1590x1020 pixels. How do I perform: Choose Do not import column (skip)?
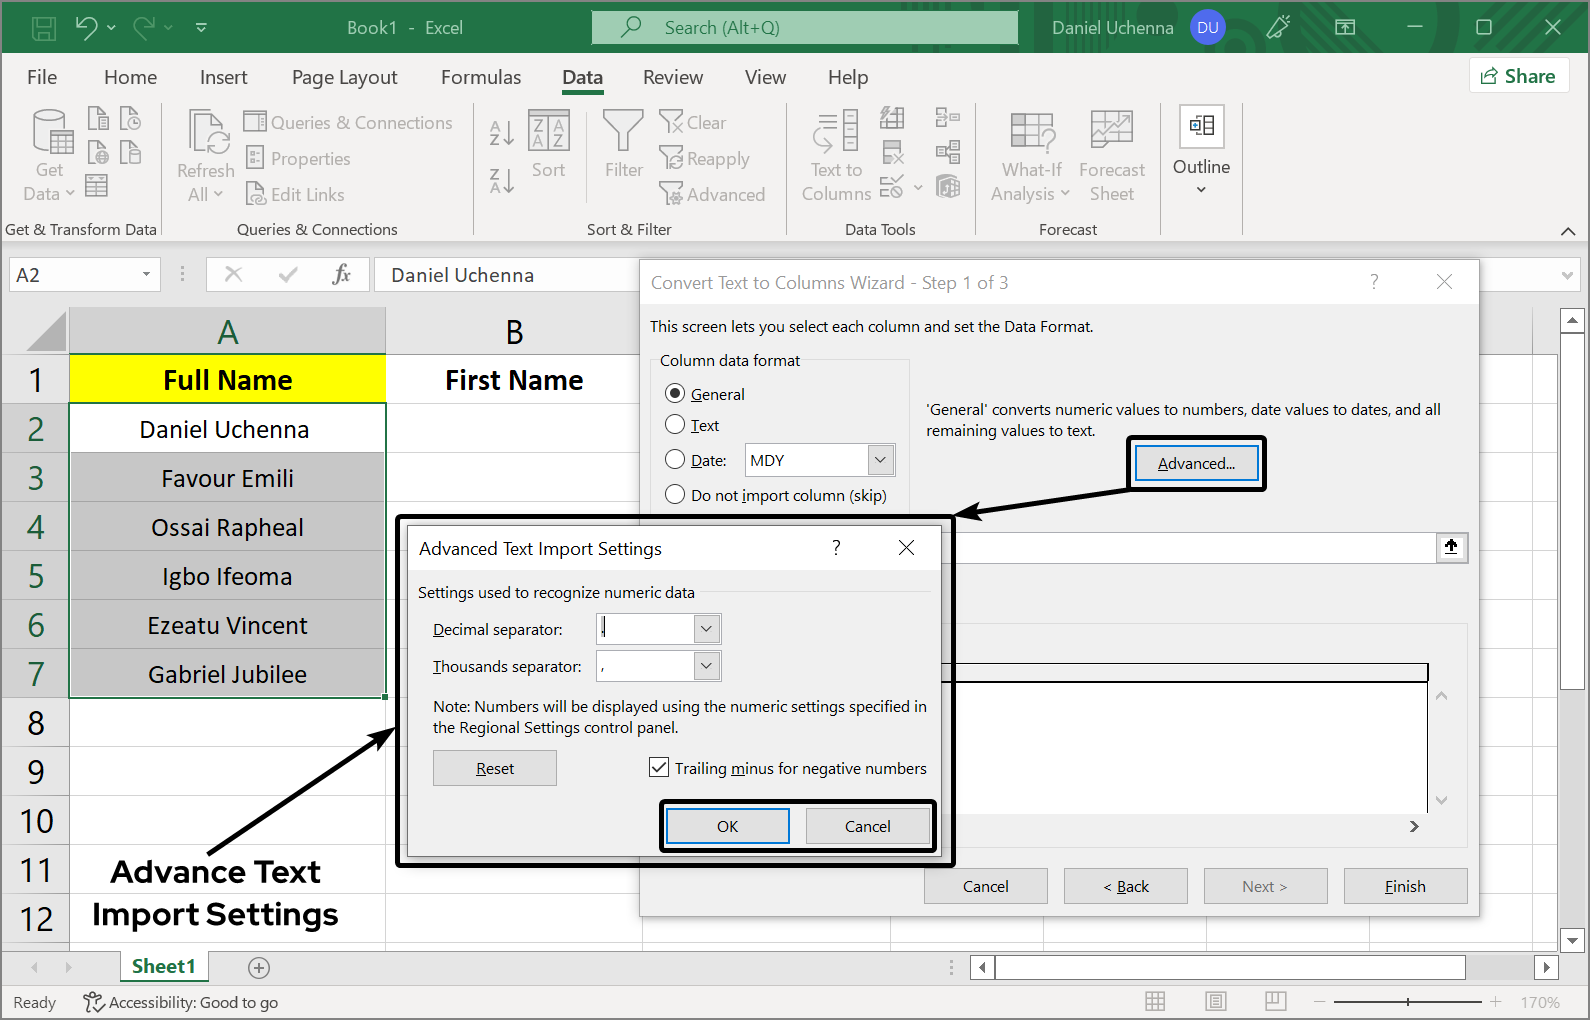click(675, 495)
